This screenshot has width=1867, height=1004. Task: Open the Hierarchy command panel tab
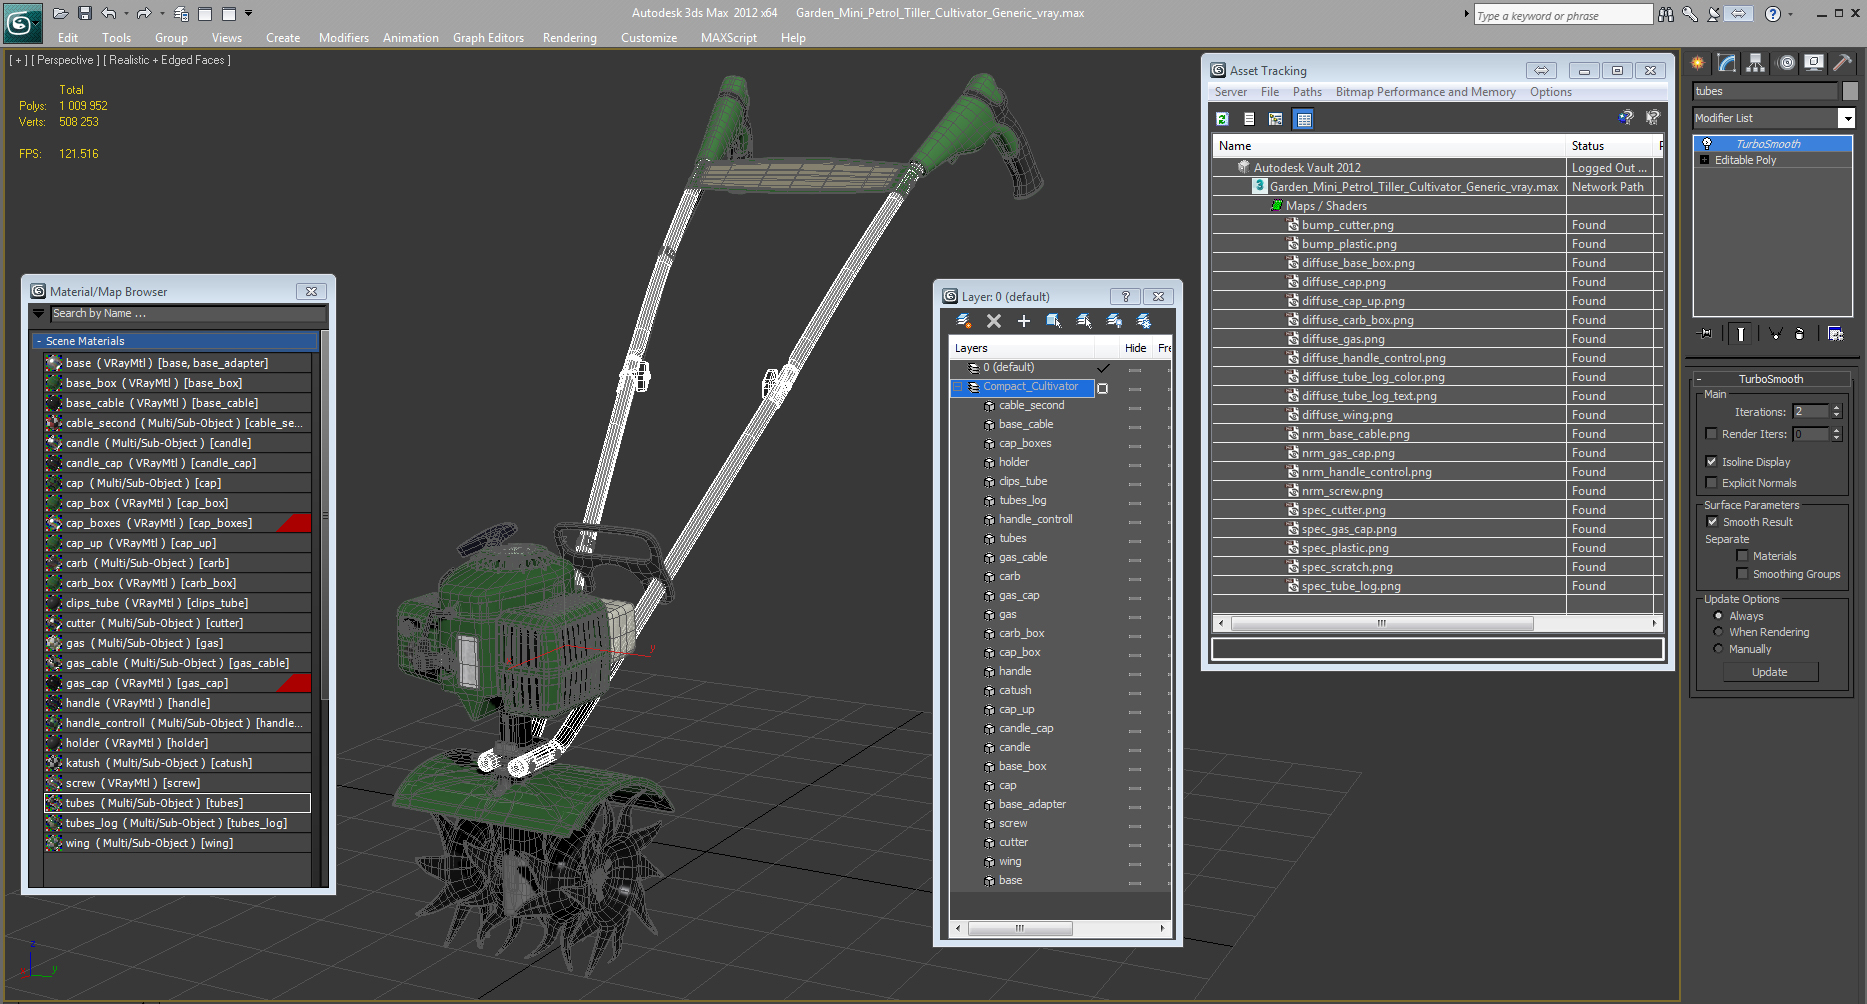[1755, 63]
